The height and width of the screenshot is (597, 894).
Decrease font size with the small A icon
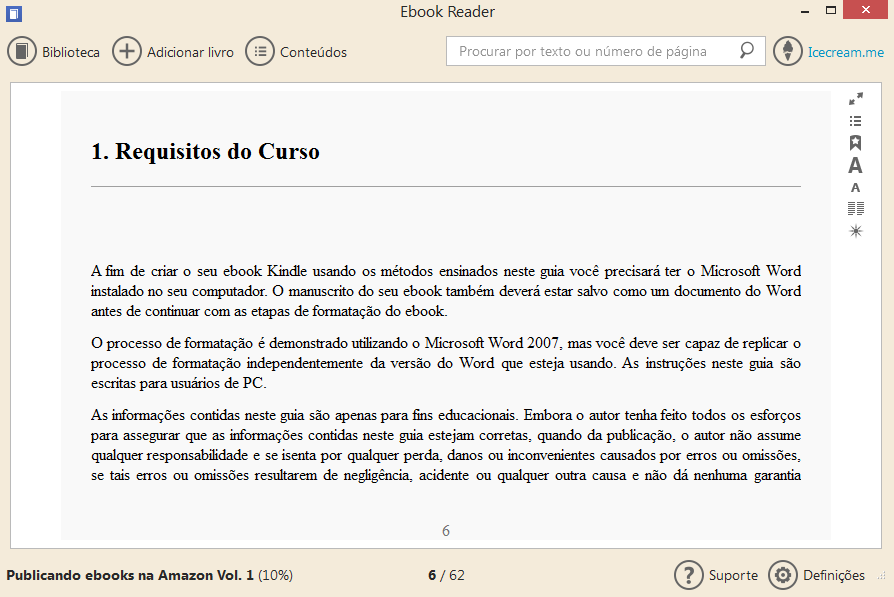[x=856, y=188]
